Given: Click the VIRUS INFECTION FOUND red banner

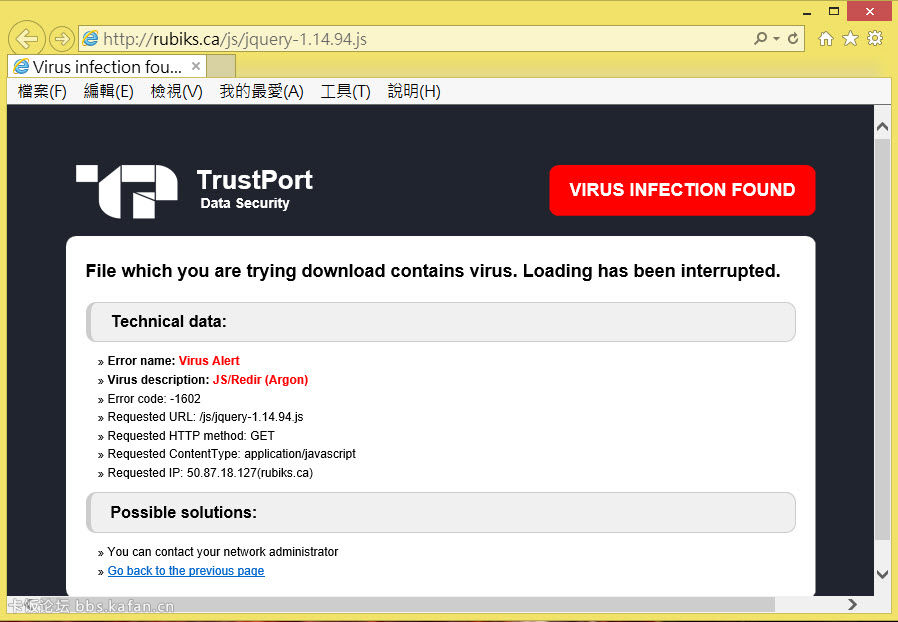Looking at the screenshot, I should (x=682, y=190).
